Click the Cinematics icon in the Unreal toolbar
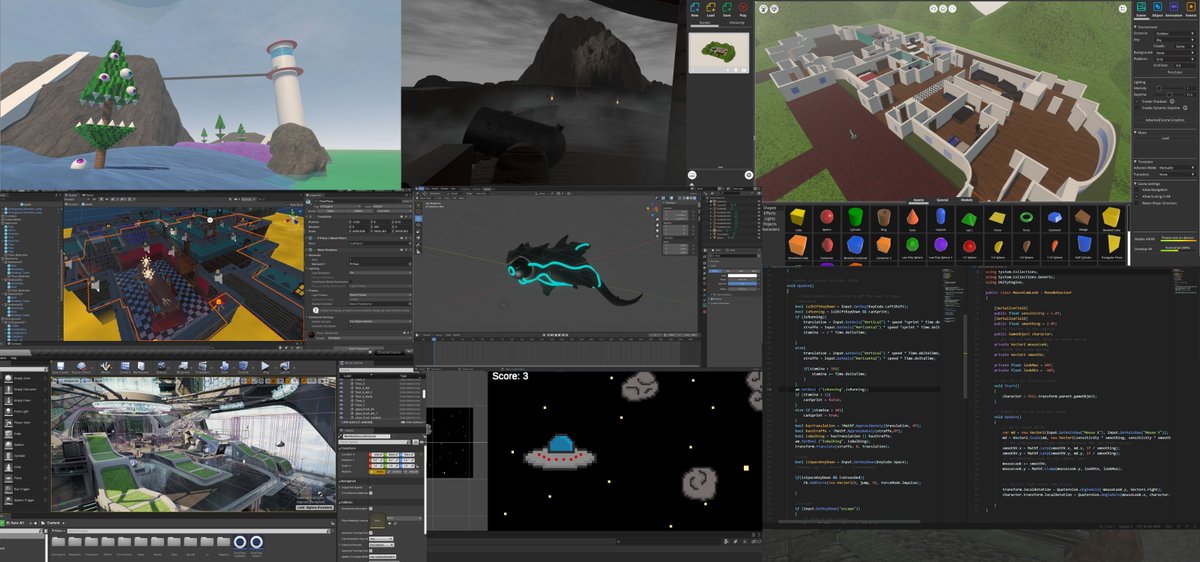 pyautogui.click(x=202, y=366)
